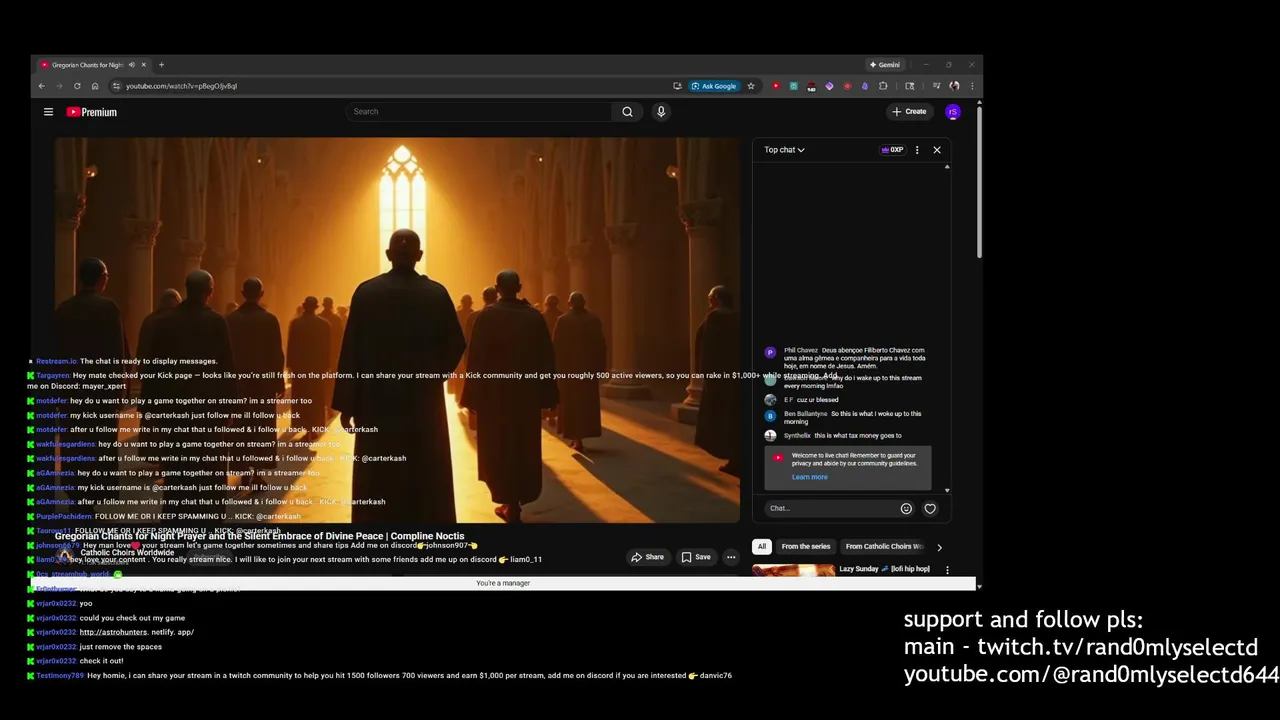This screenshot has width=1280, height=720.
Task: Focus the YouTube Search field
Action: pyautogui.click(x=480, y=112)
